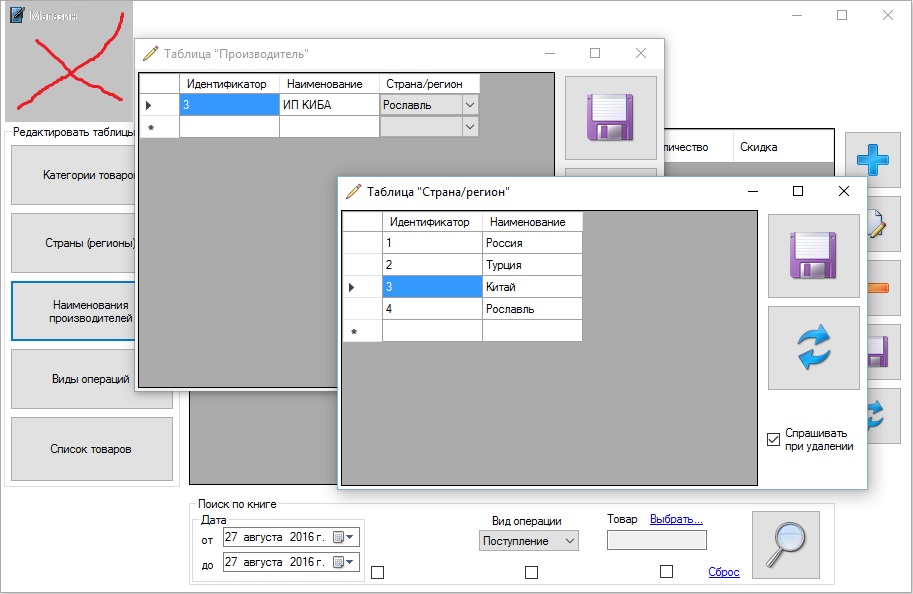Select identifier cell 4 in Страна/регион table

[432, 309]
